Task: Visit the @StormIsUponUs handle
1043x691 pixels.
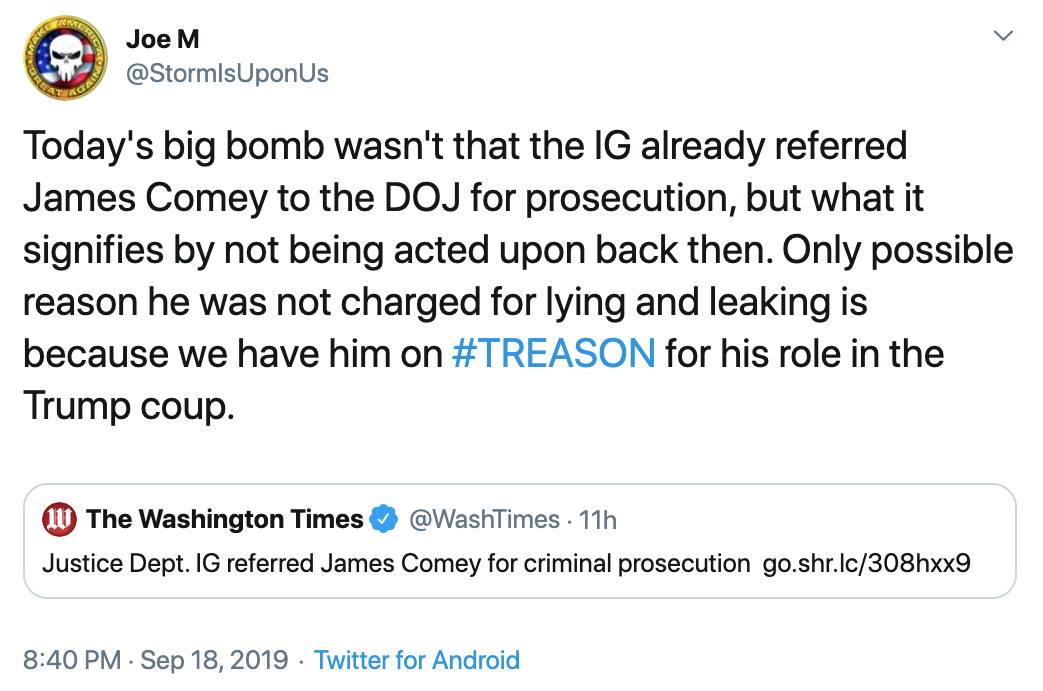Action: [x=227, y=73]
